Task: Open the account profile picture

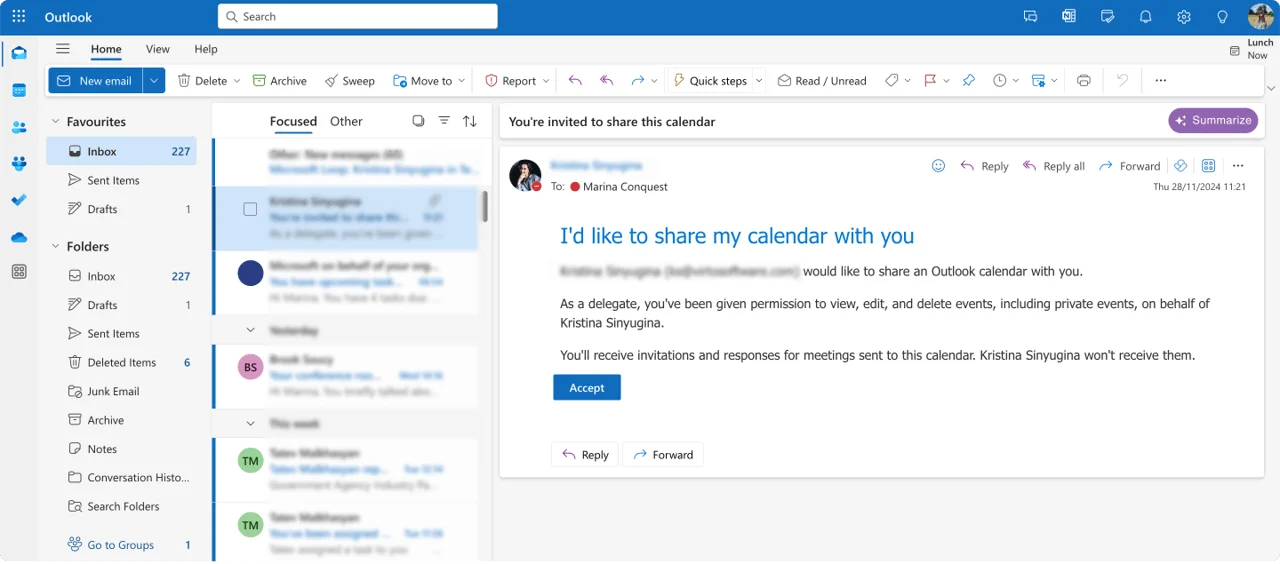Action: [1260, 17]
